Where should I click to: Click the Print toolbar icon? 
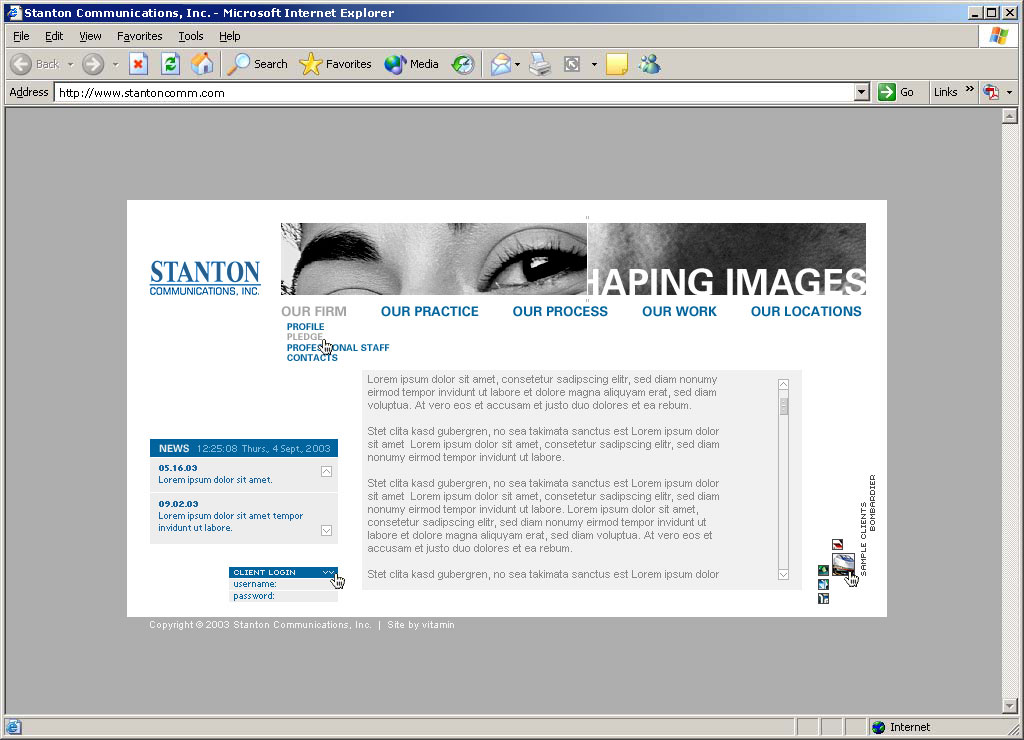tap(540, 64)
